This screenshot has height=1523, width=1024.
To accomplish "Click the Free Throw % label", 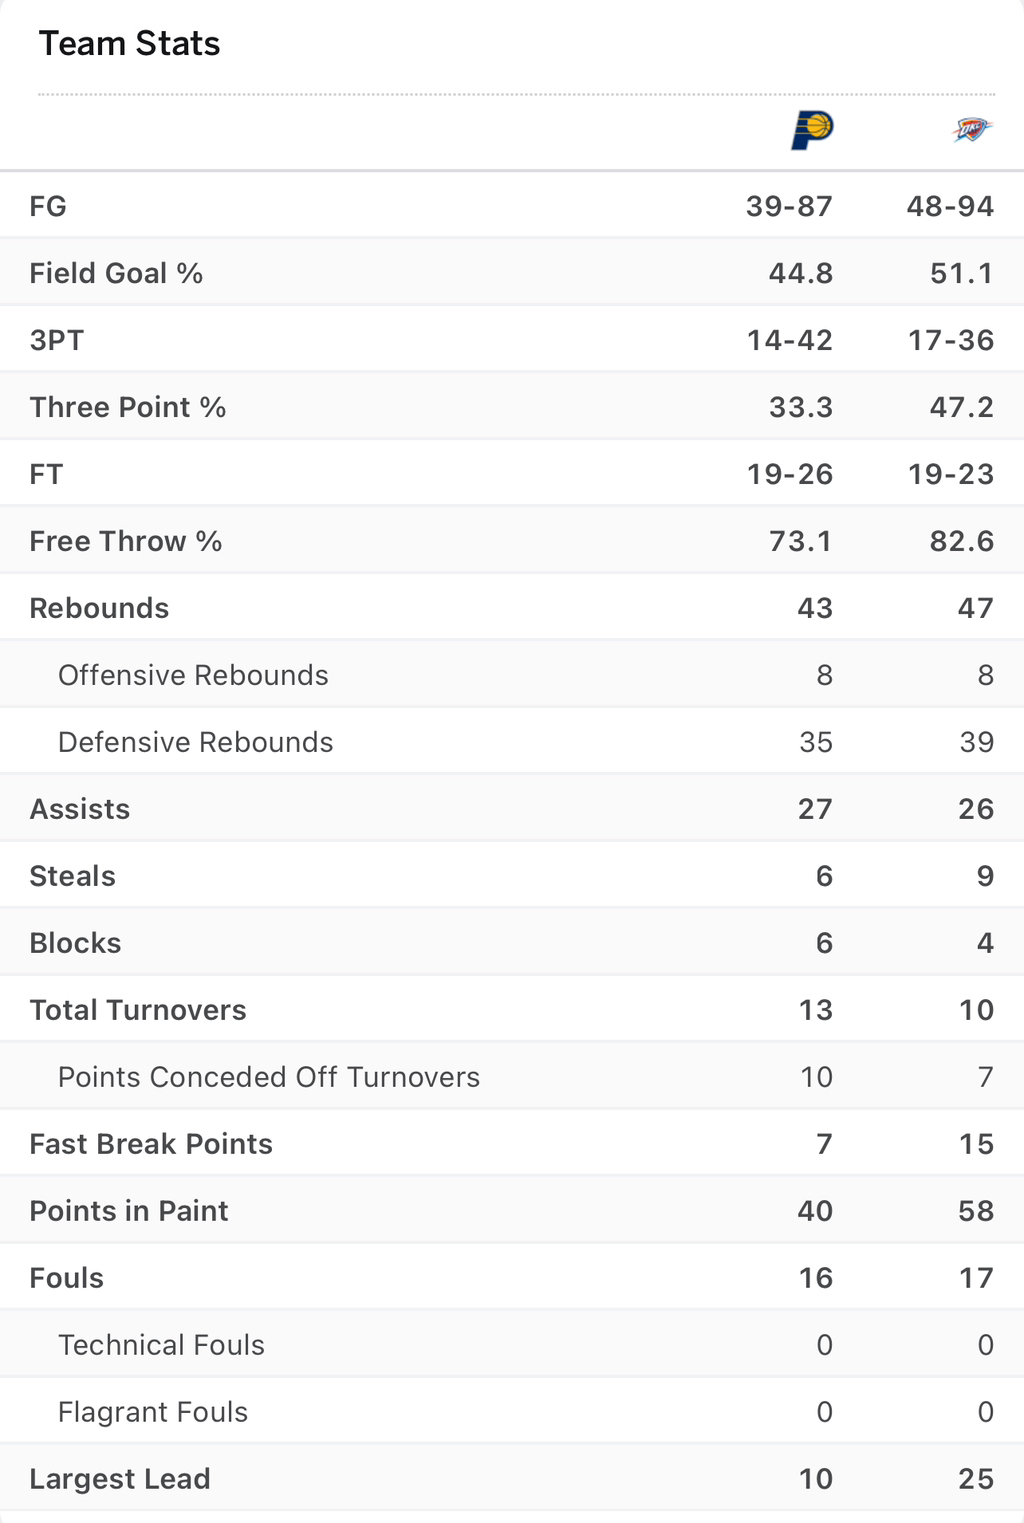I will pos(126,541).
